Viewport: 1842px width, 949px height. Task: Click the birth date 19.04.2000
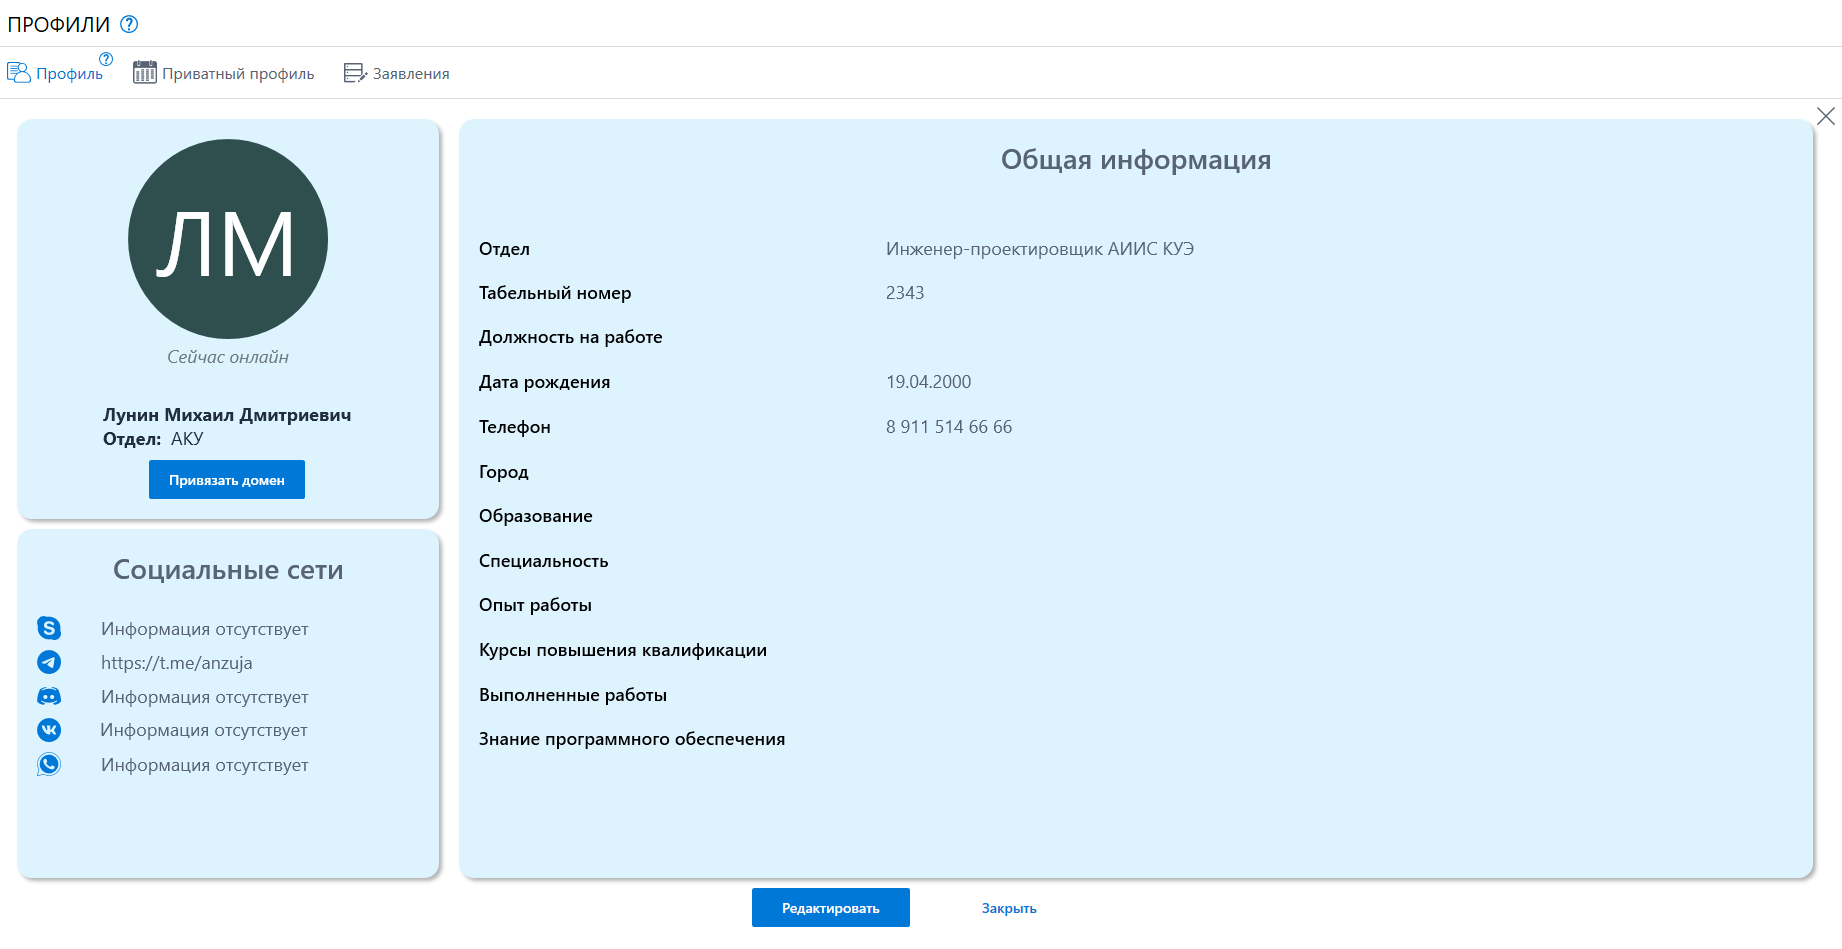(x=929, y=382)
